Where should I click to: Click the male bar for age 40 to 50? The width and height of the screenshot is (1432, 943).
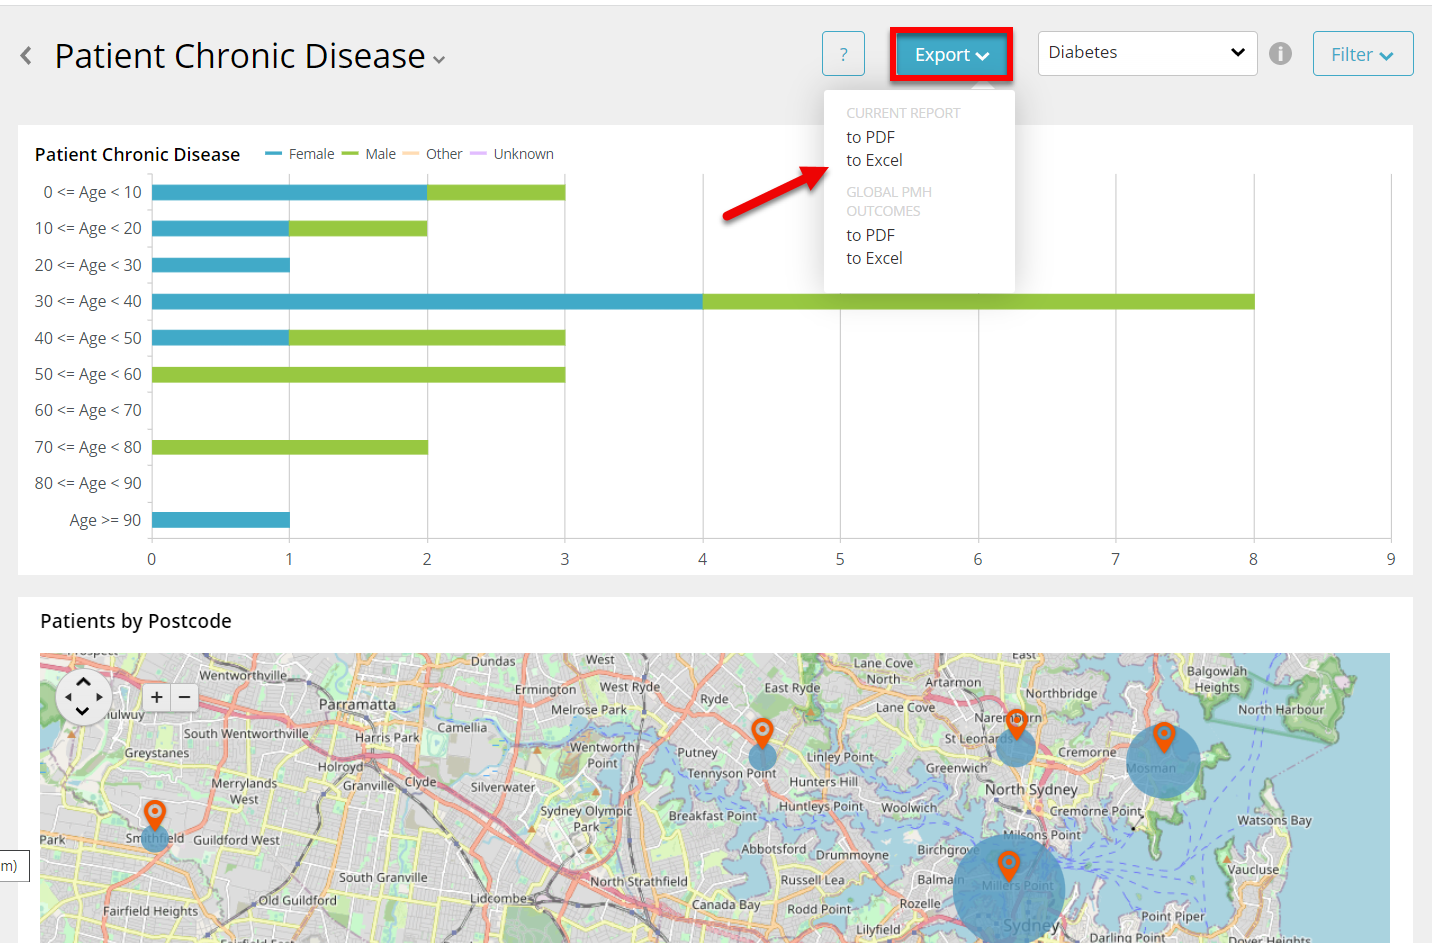427,338
